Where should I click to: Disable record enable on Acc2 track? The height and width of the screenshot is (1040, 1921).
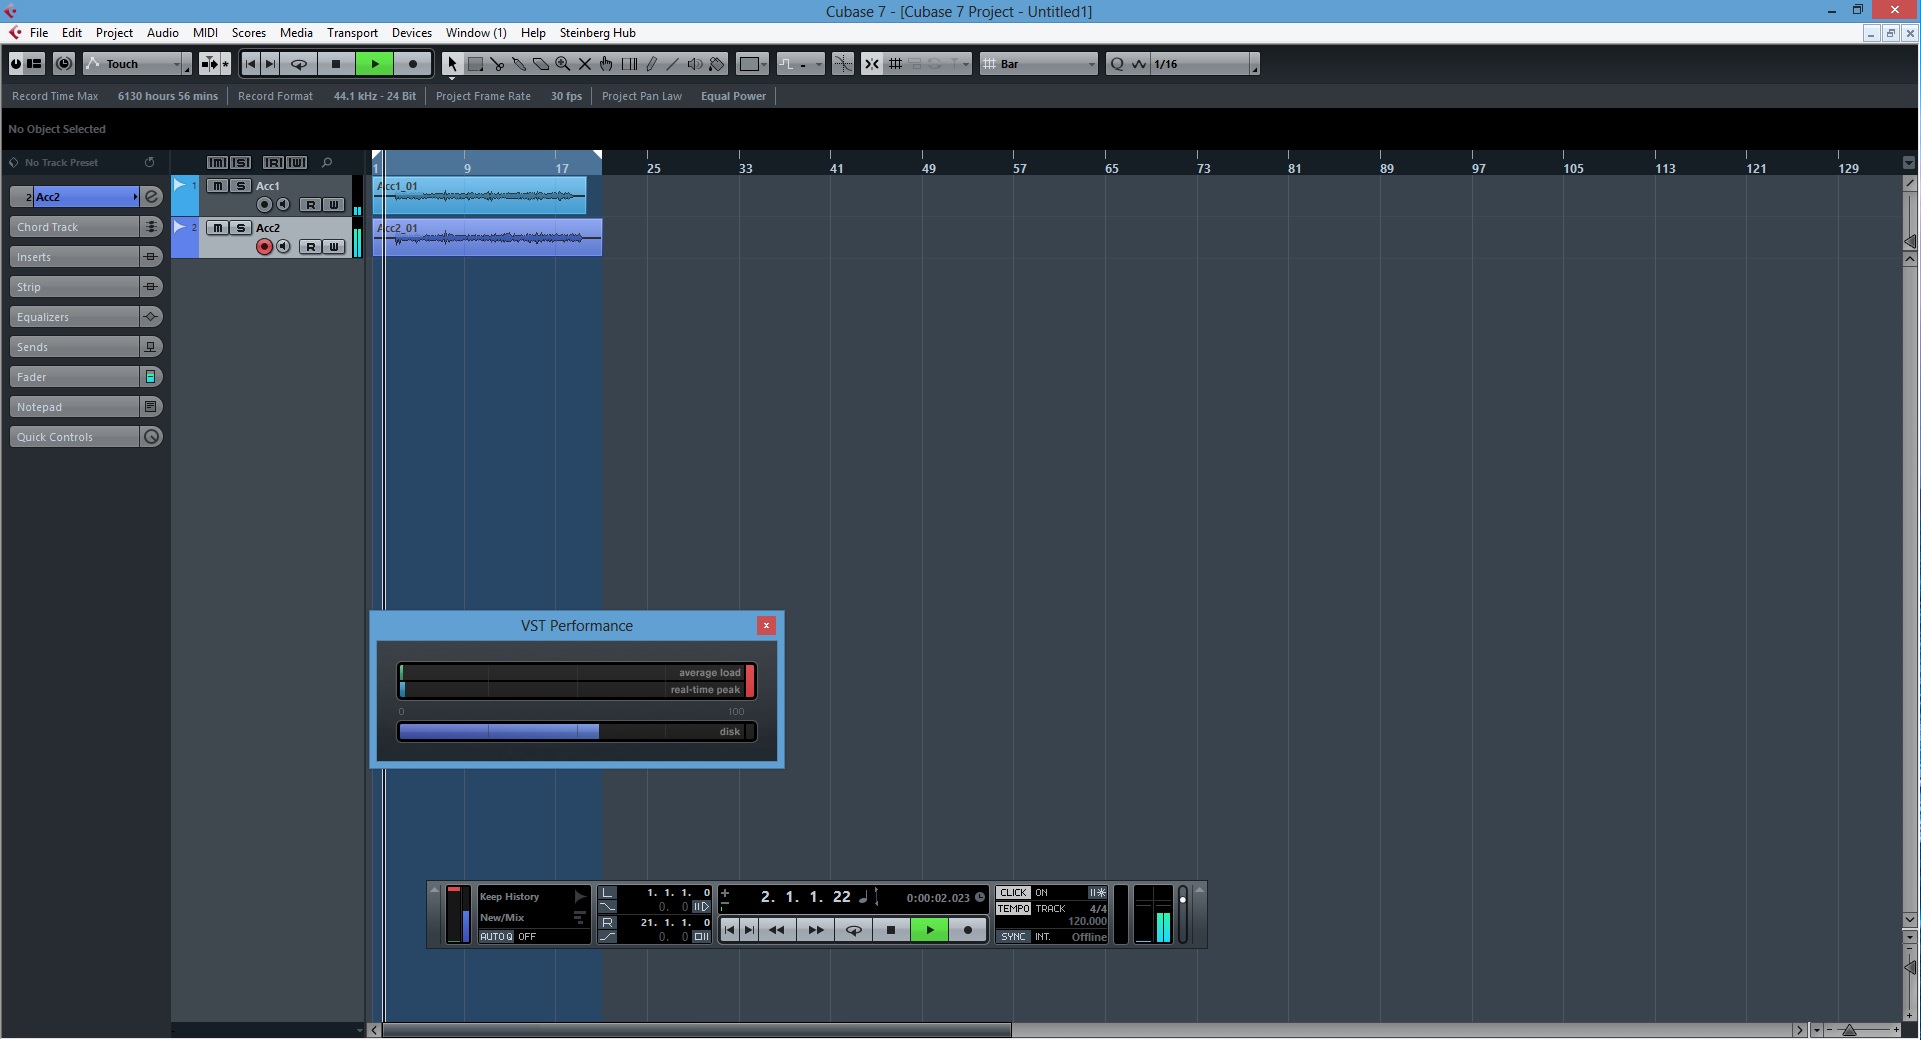264,247
